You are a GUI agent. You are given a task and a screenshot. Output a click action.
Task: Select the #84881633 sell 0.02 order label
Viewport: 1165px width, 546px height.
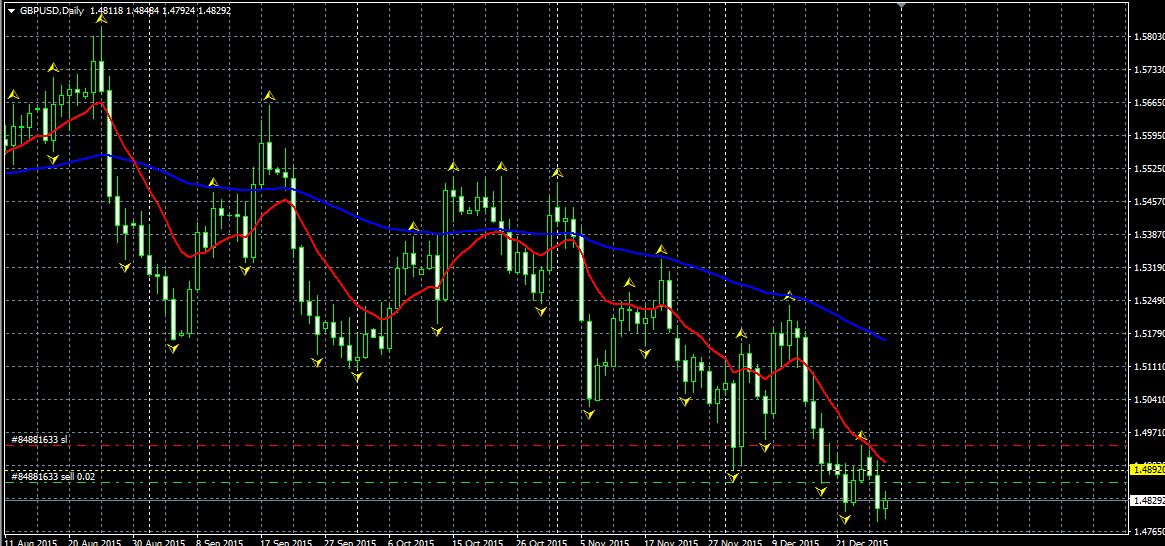53,476
